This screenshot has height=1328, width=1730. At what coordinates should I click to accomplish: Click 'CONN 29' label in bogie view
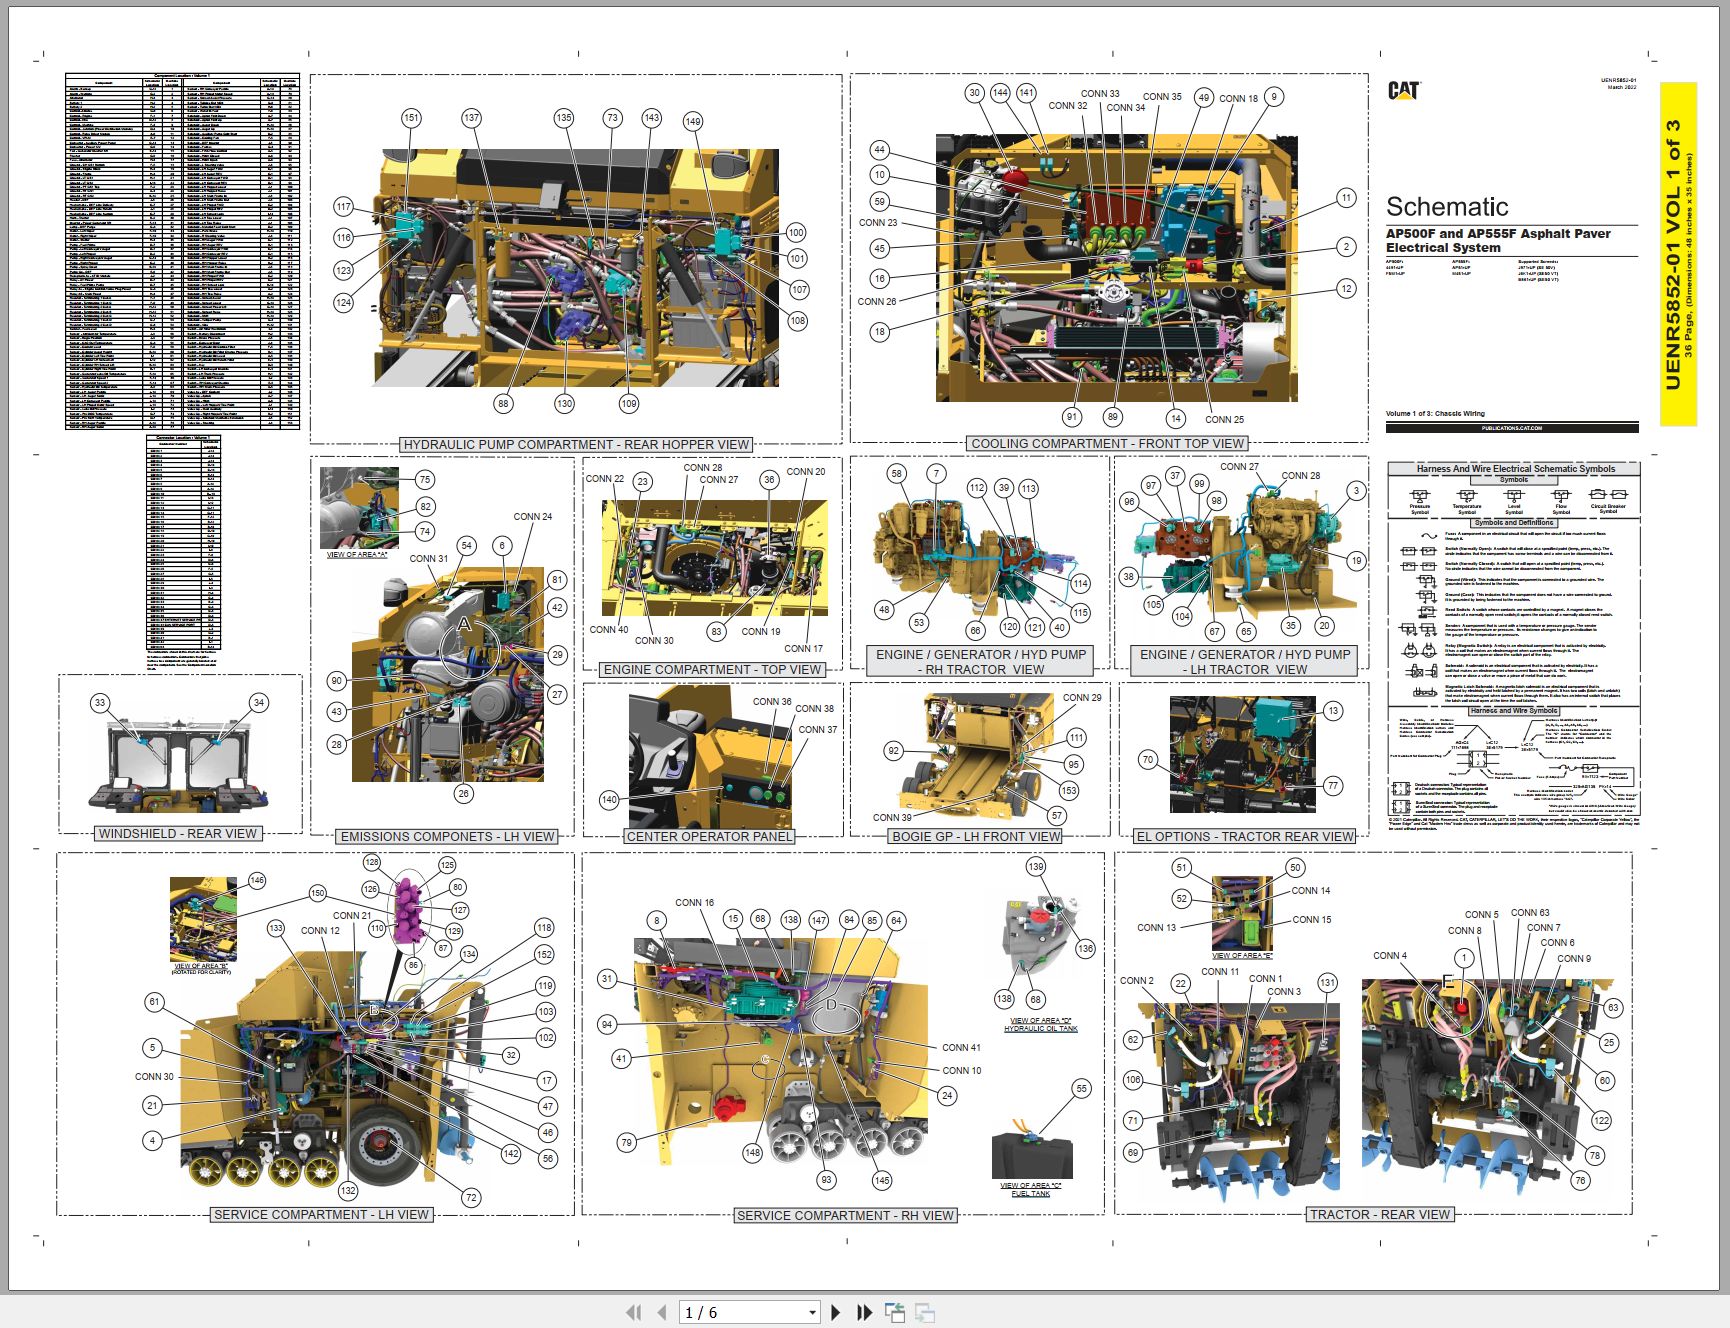1082,698
